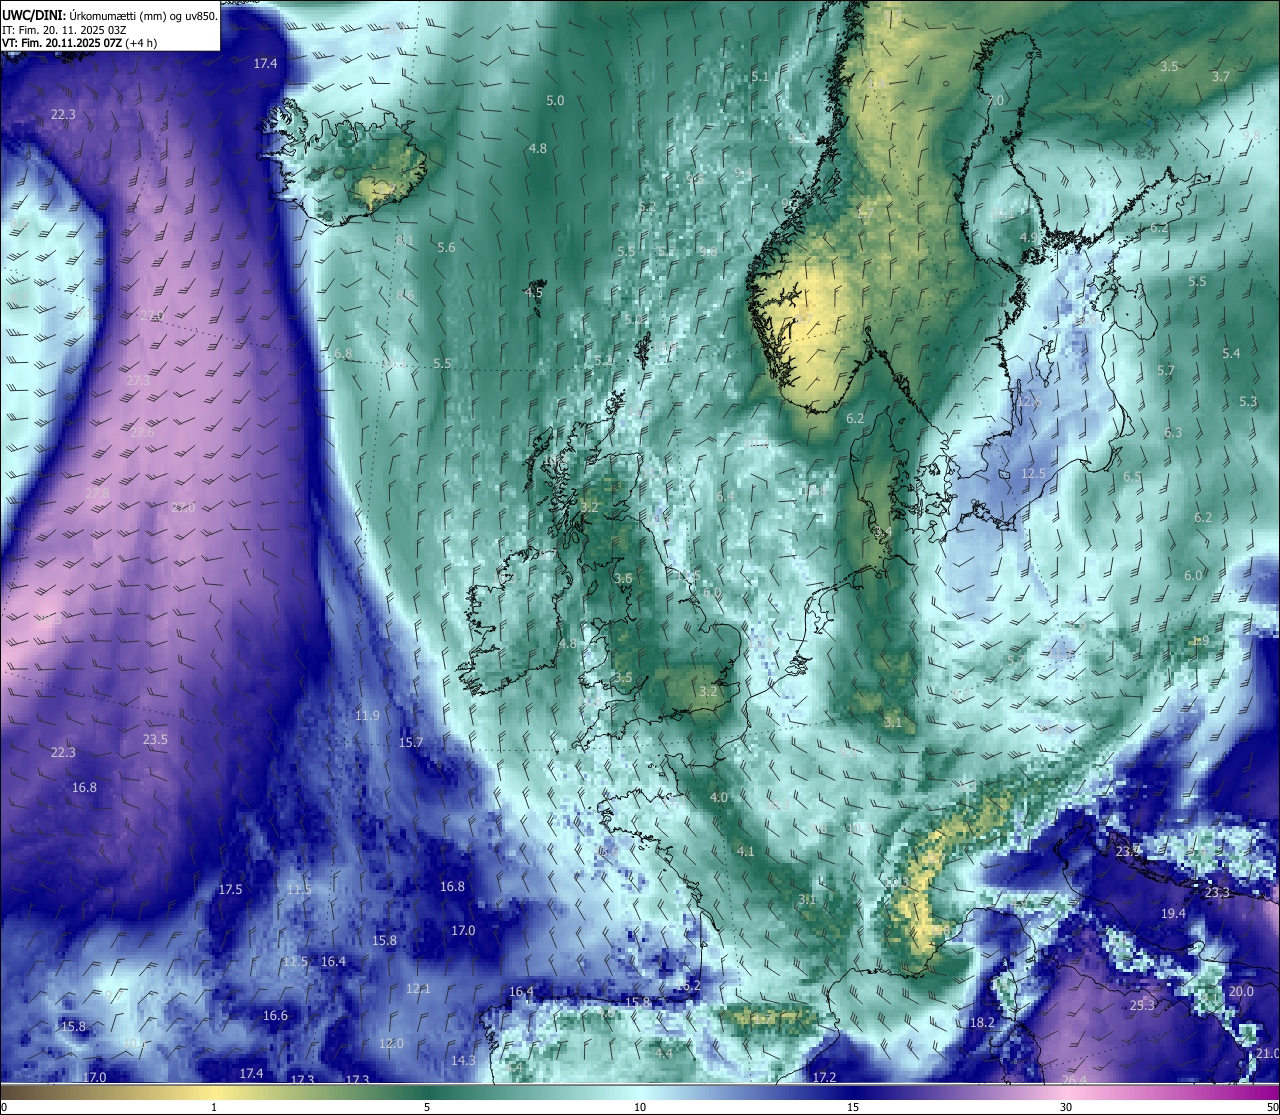Screen dimensions: 1280x1115
Task: Click the map value '25.3' over southern Italy
Action: click(1142, 1006)
